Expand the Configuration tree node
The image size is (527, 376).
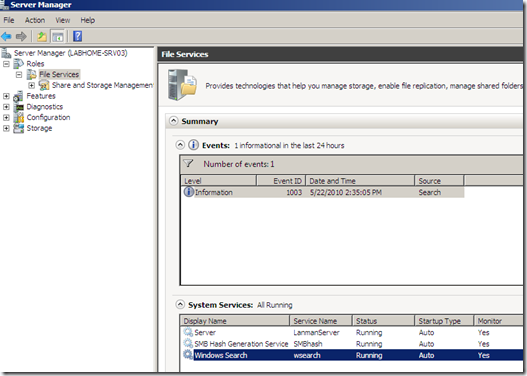click(x=6, y=118)
